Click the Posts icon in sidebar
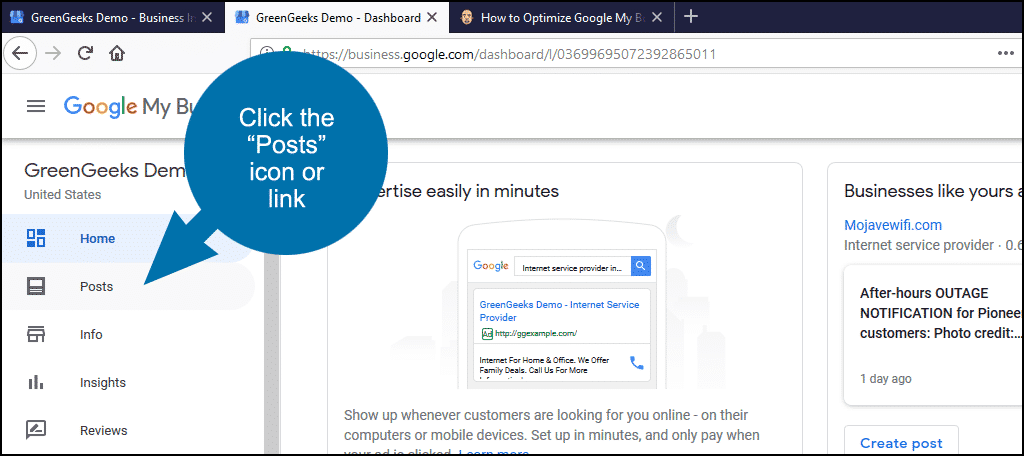This screenshot has height=456, width=1024. click(x=35, y=286)
